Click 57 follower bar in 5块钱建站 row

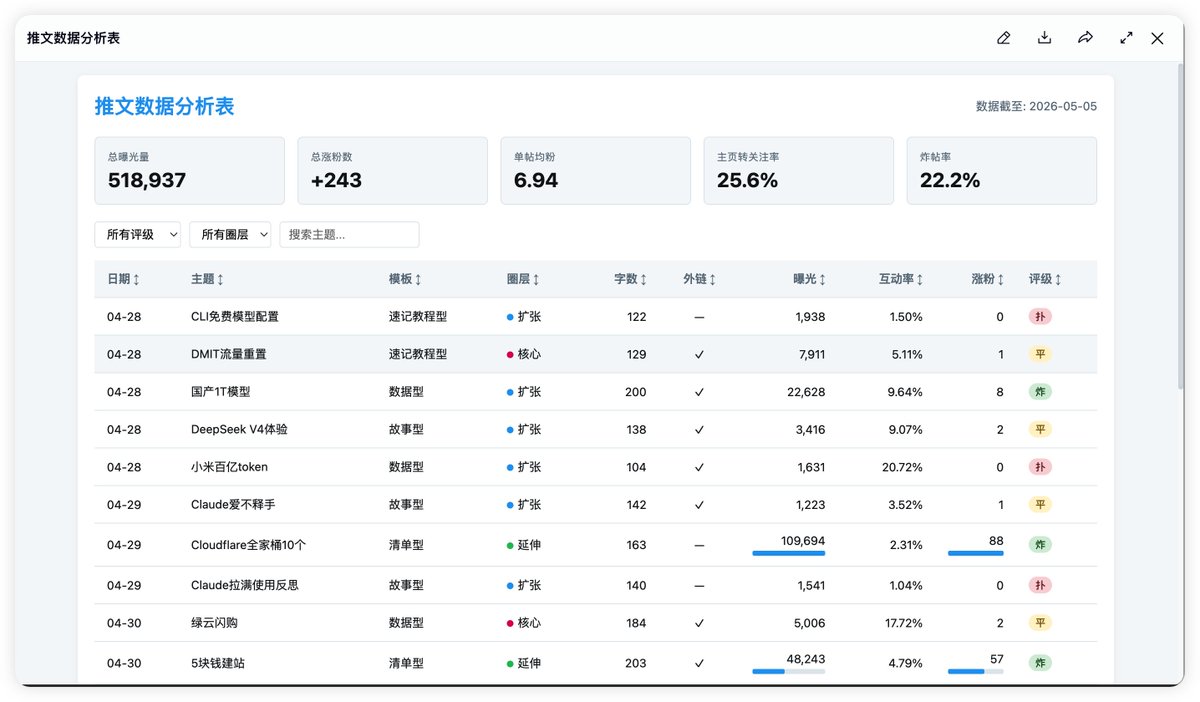(976, 672)
